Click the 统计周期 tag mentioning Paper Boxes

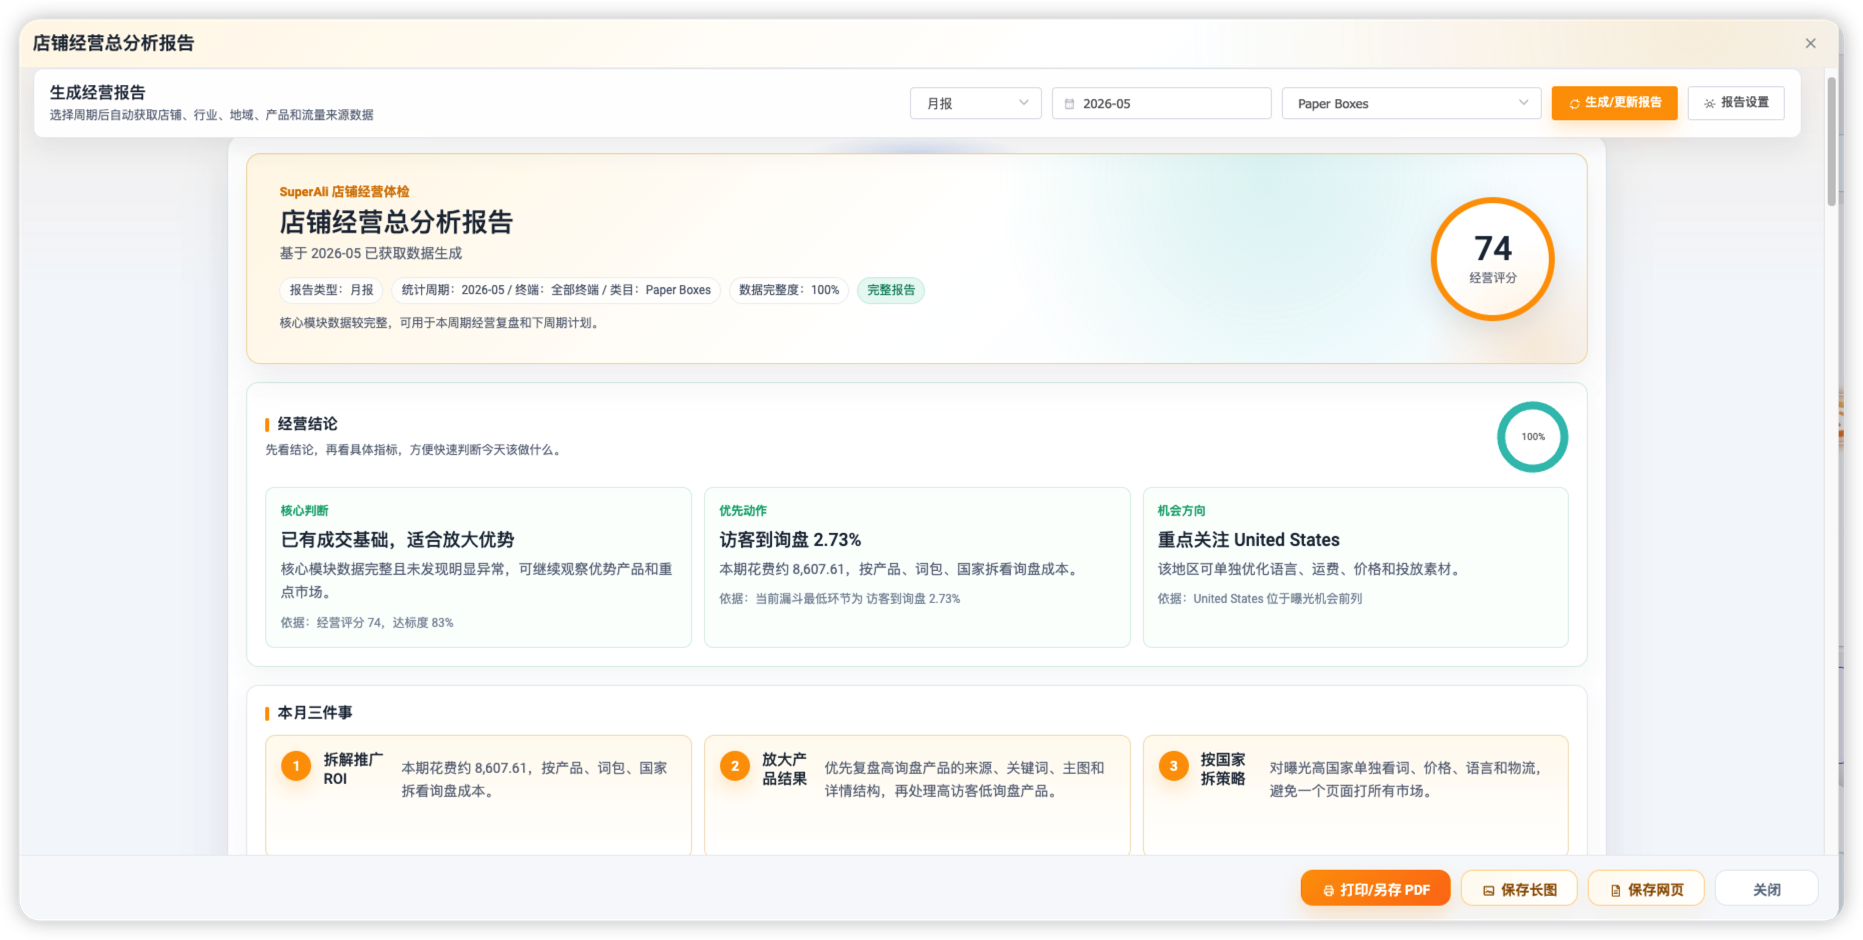pyautogui.click(x=556, y=290)
